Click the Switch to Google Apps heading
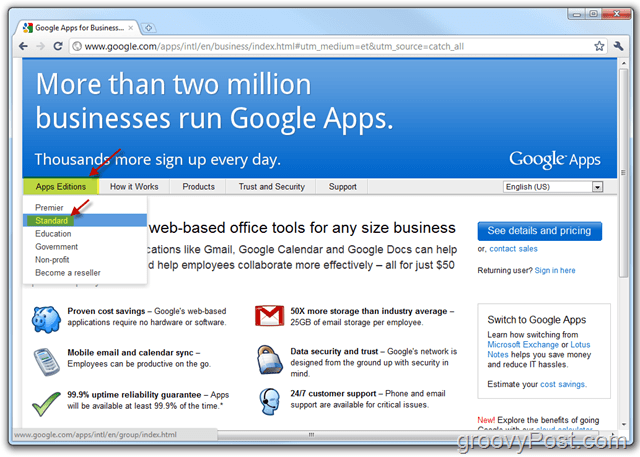 (537, 320)
